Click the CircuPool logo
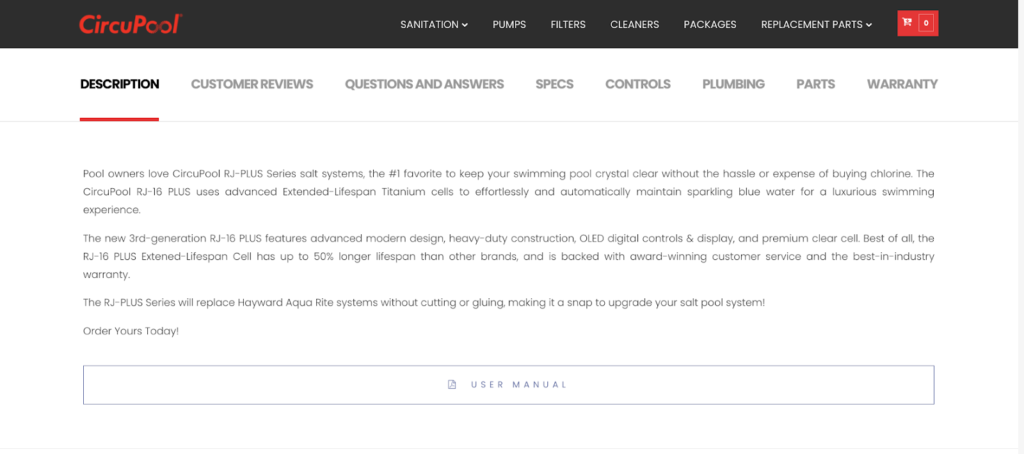The image size is (1024, 454). coord(130,24)
